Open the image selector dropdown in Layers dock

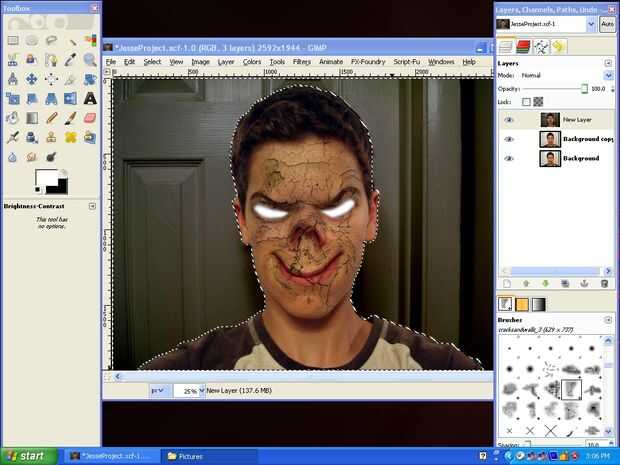click(x=591, y=25)
